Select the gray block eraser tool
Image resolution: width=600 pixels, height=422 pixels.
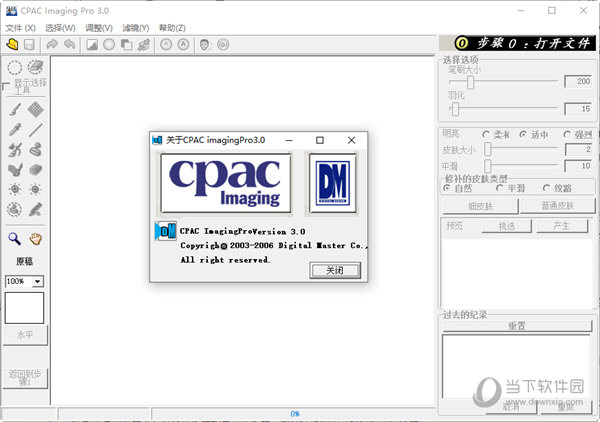tap(35, 169)
